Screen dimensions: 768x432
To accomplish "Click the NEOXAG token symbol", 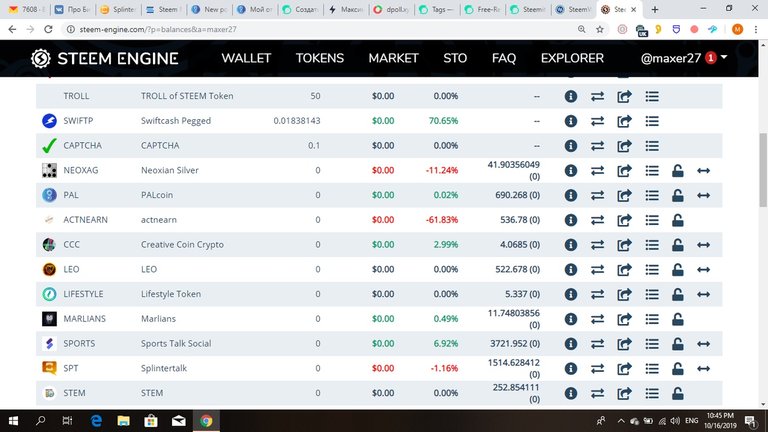I will (81, 170).
